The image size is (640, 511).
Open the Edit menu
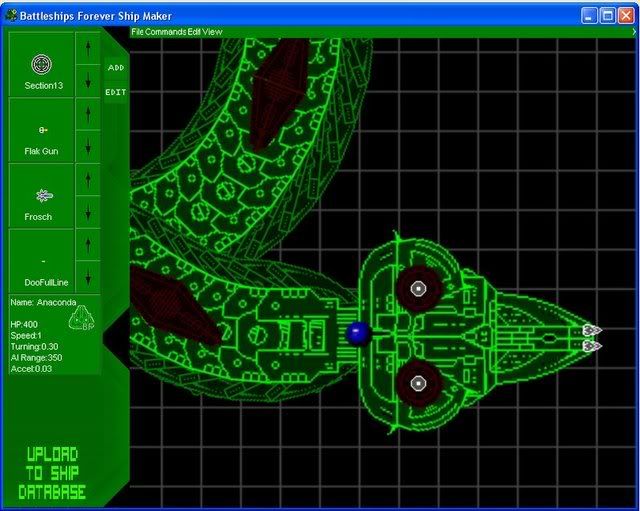pyautogui.click(x=194, y=32)
